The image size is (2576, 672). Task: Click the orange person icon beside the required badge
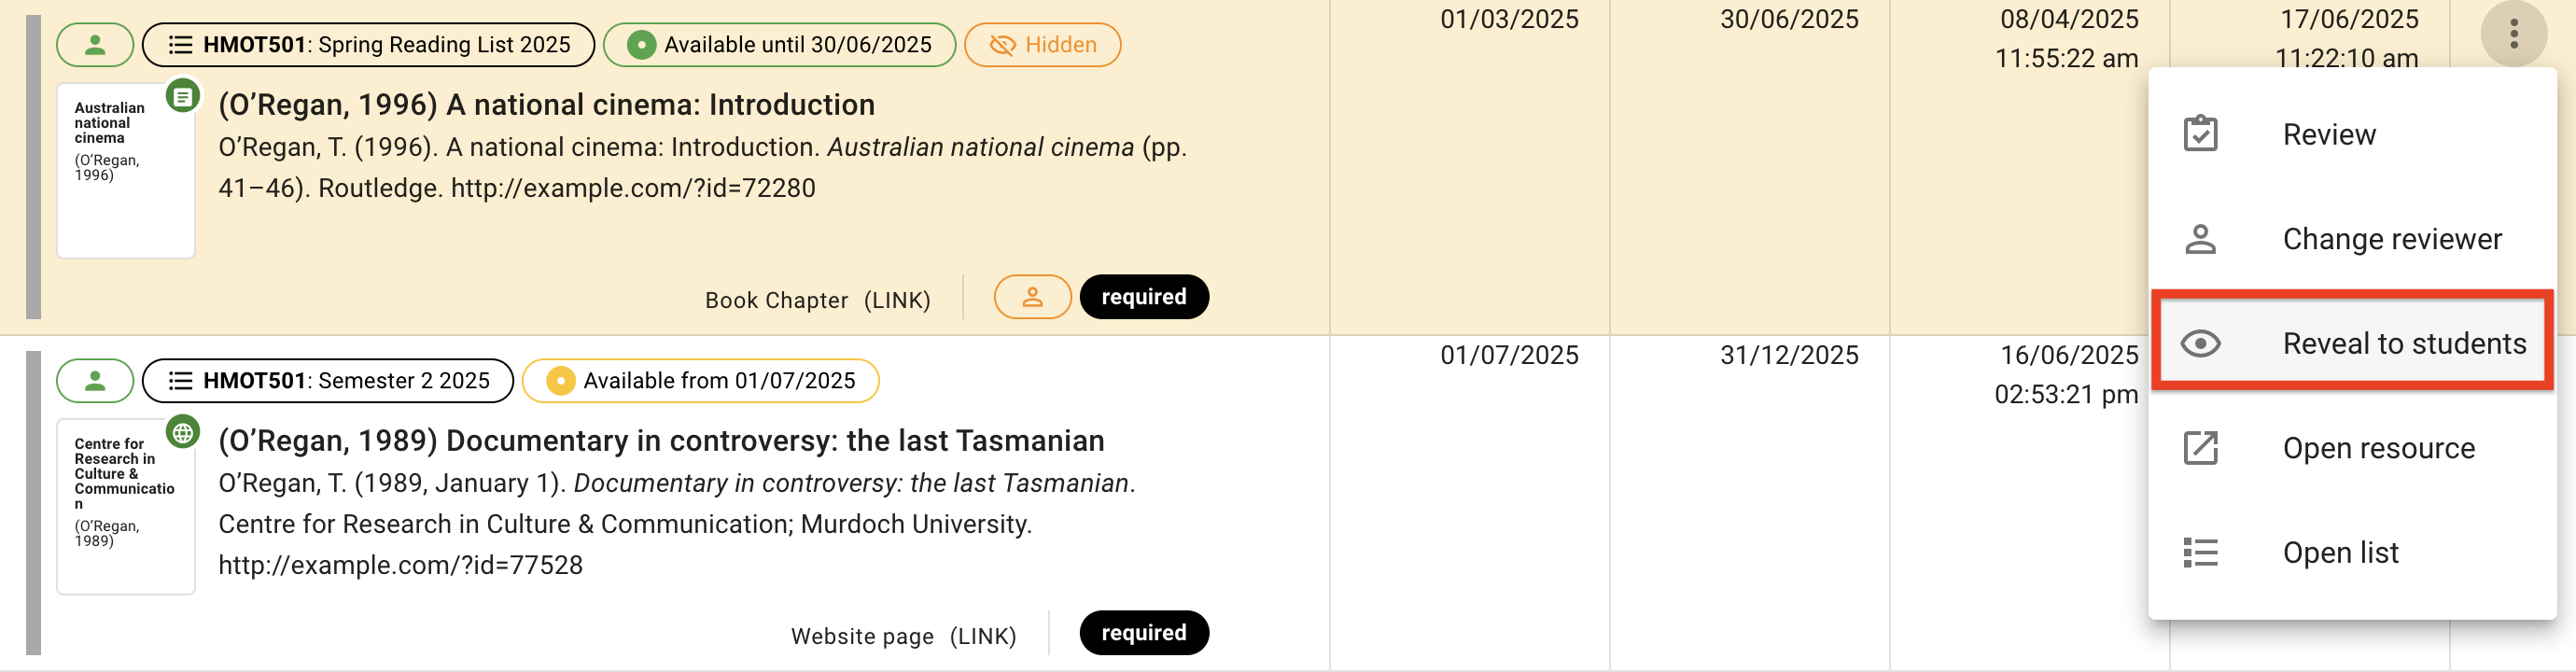pyautogui.click(x=1032, y=297)
